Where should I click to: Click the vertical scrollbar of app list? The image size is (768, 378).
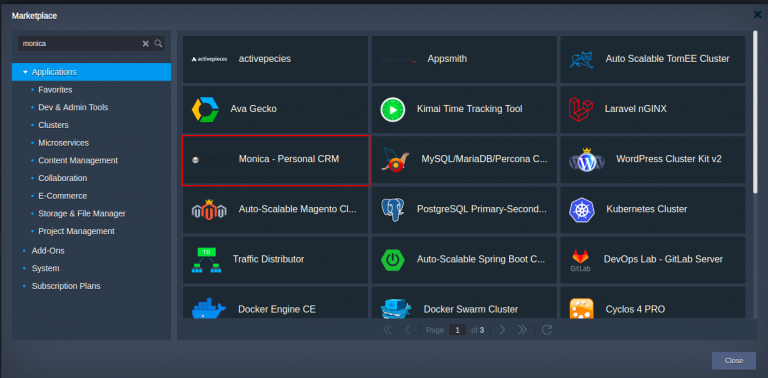tap(756, 113)
